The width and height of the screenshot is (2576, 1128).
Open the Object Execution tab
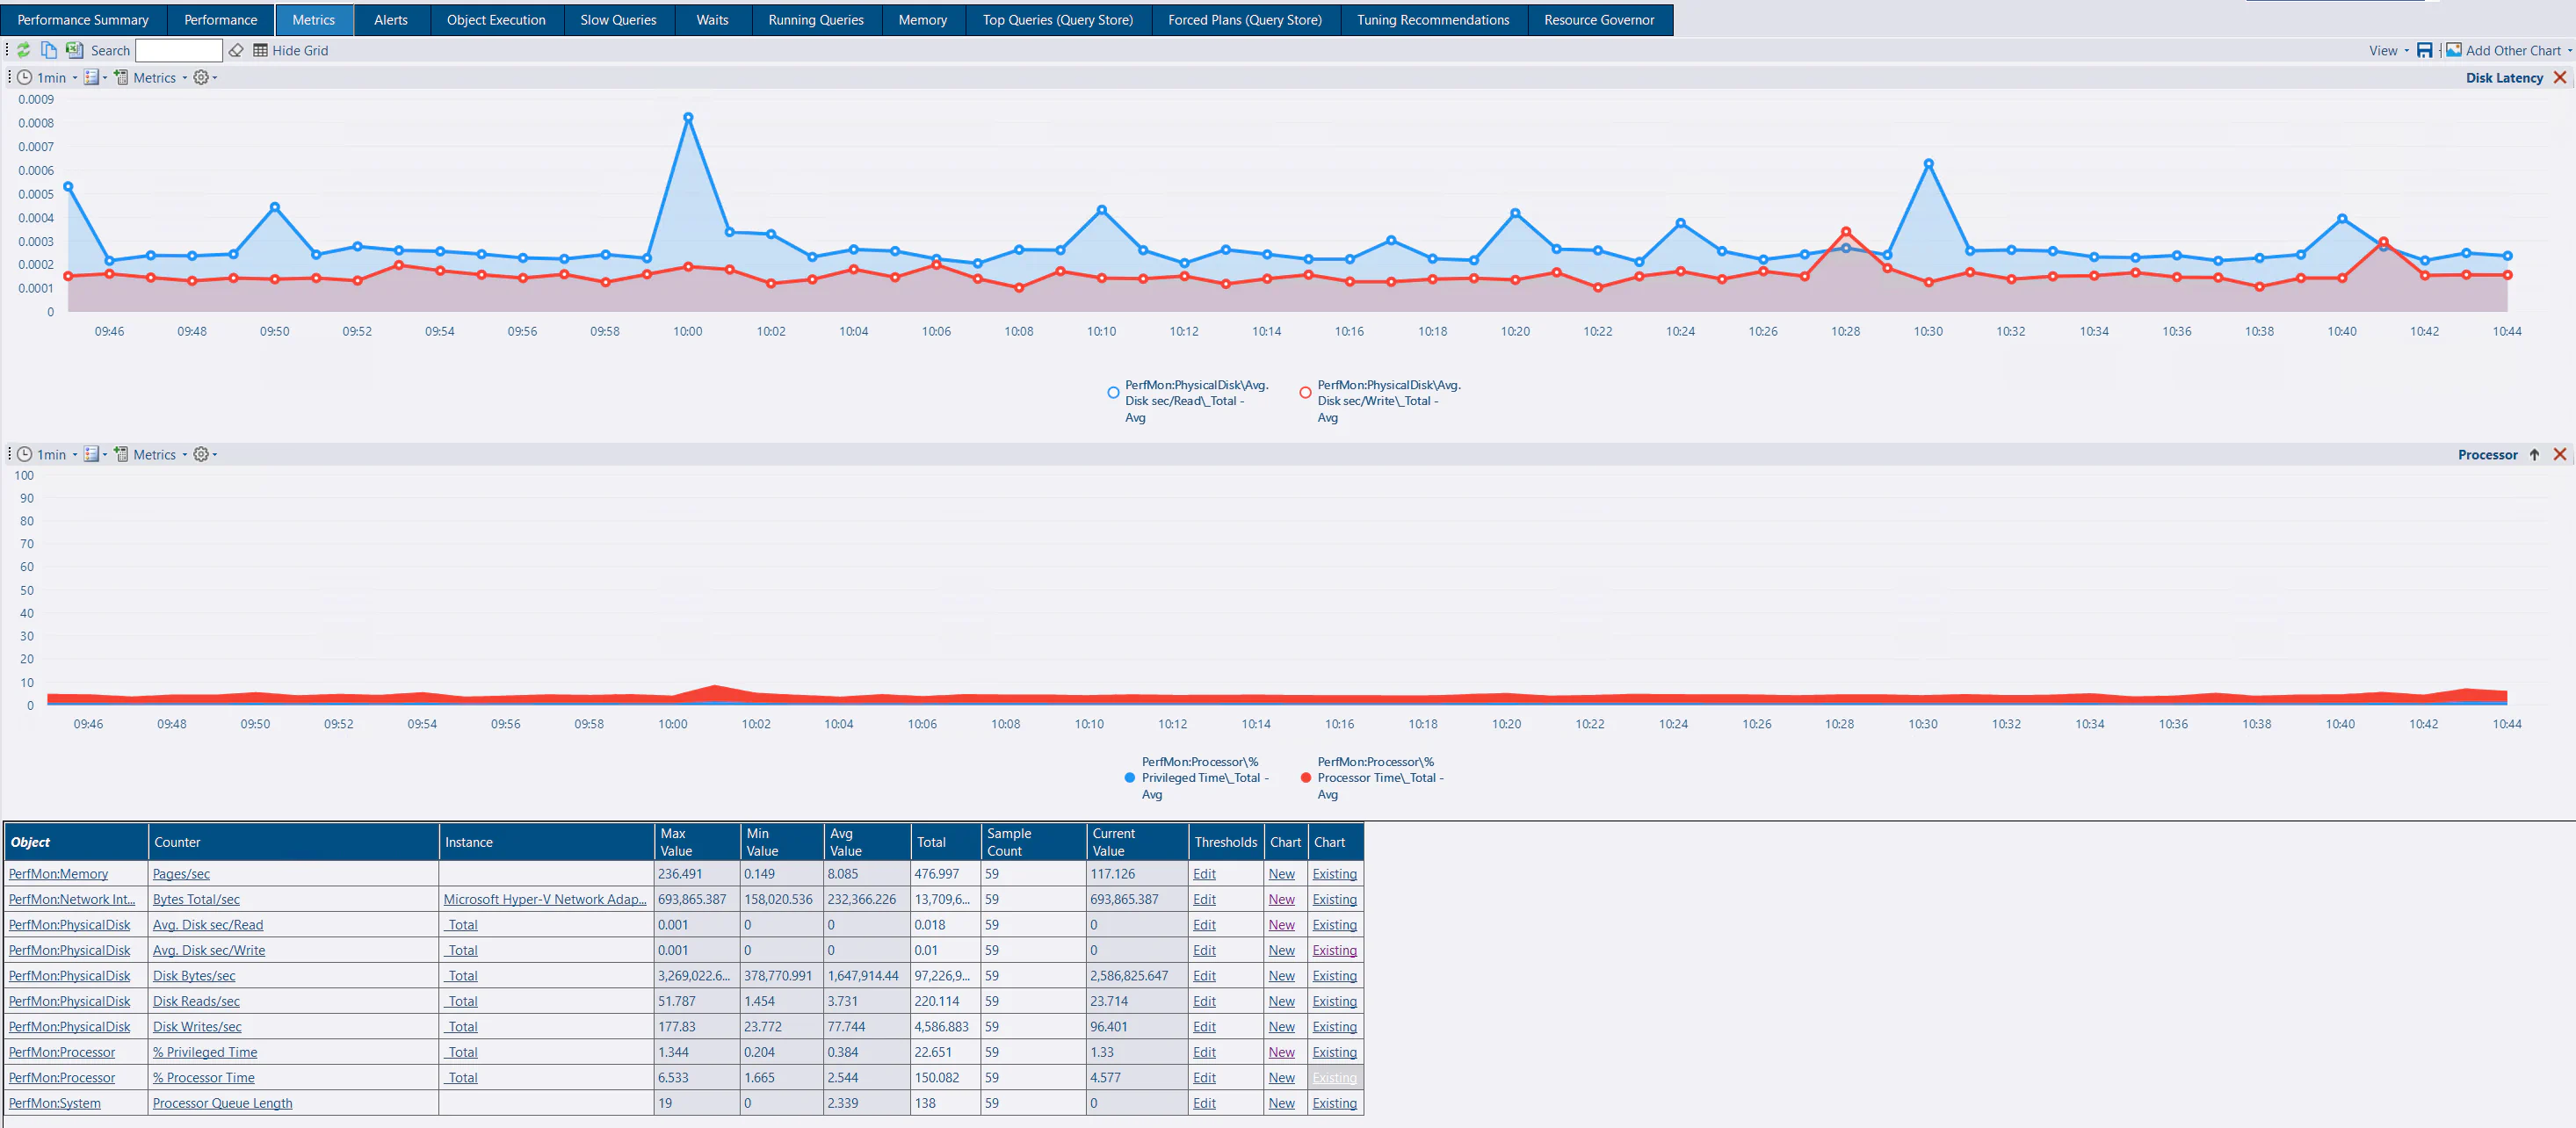click(x=496, y=20)
